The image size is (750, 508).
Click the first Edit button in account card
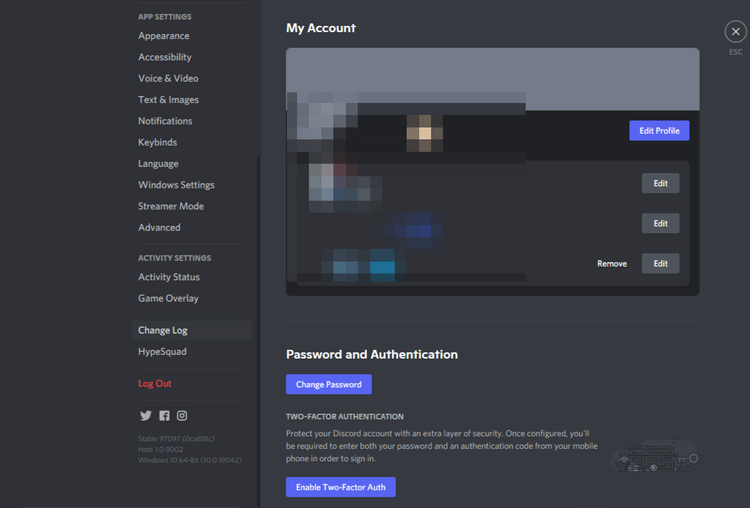click(x=661, y=183)
